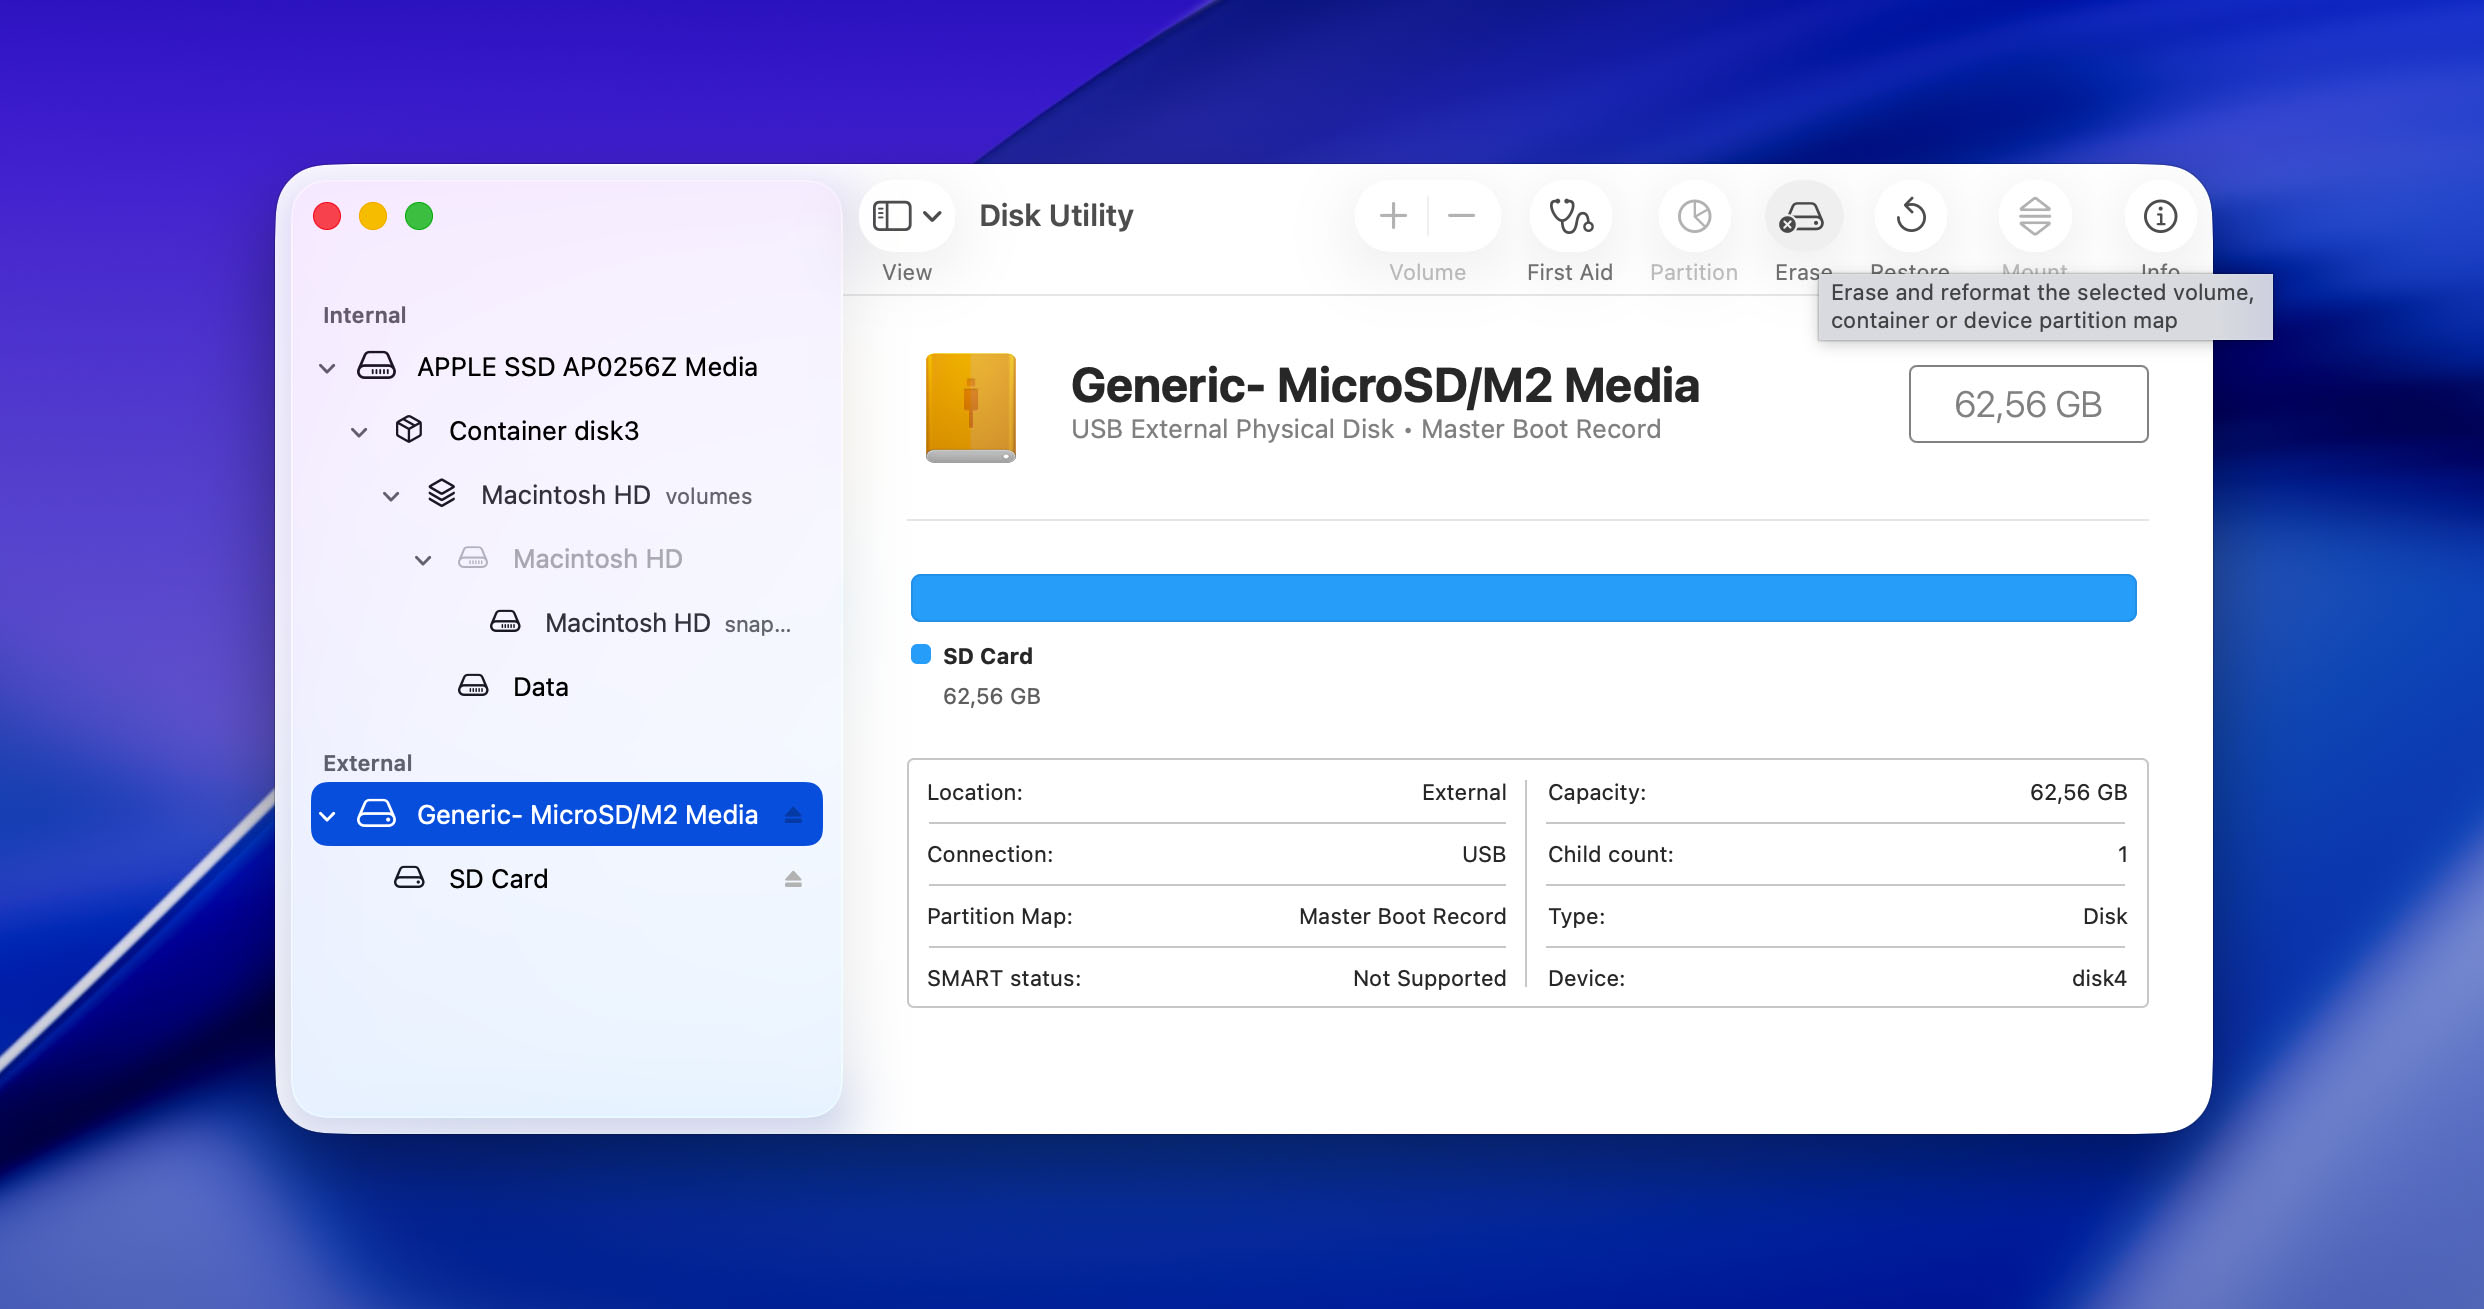Collapse Generic- MicroSD/M2 Media chevron
This screenshot has width=2484, height=1309.
327,816
